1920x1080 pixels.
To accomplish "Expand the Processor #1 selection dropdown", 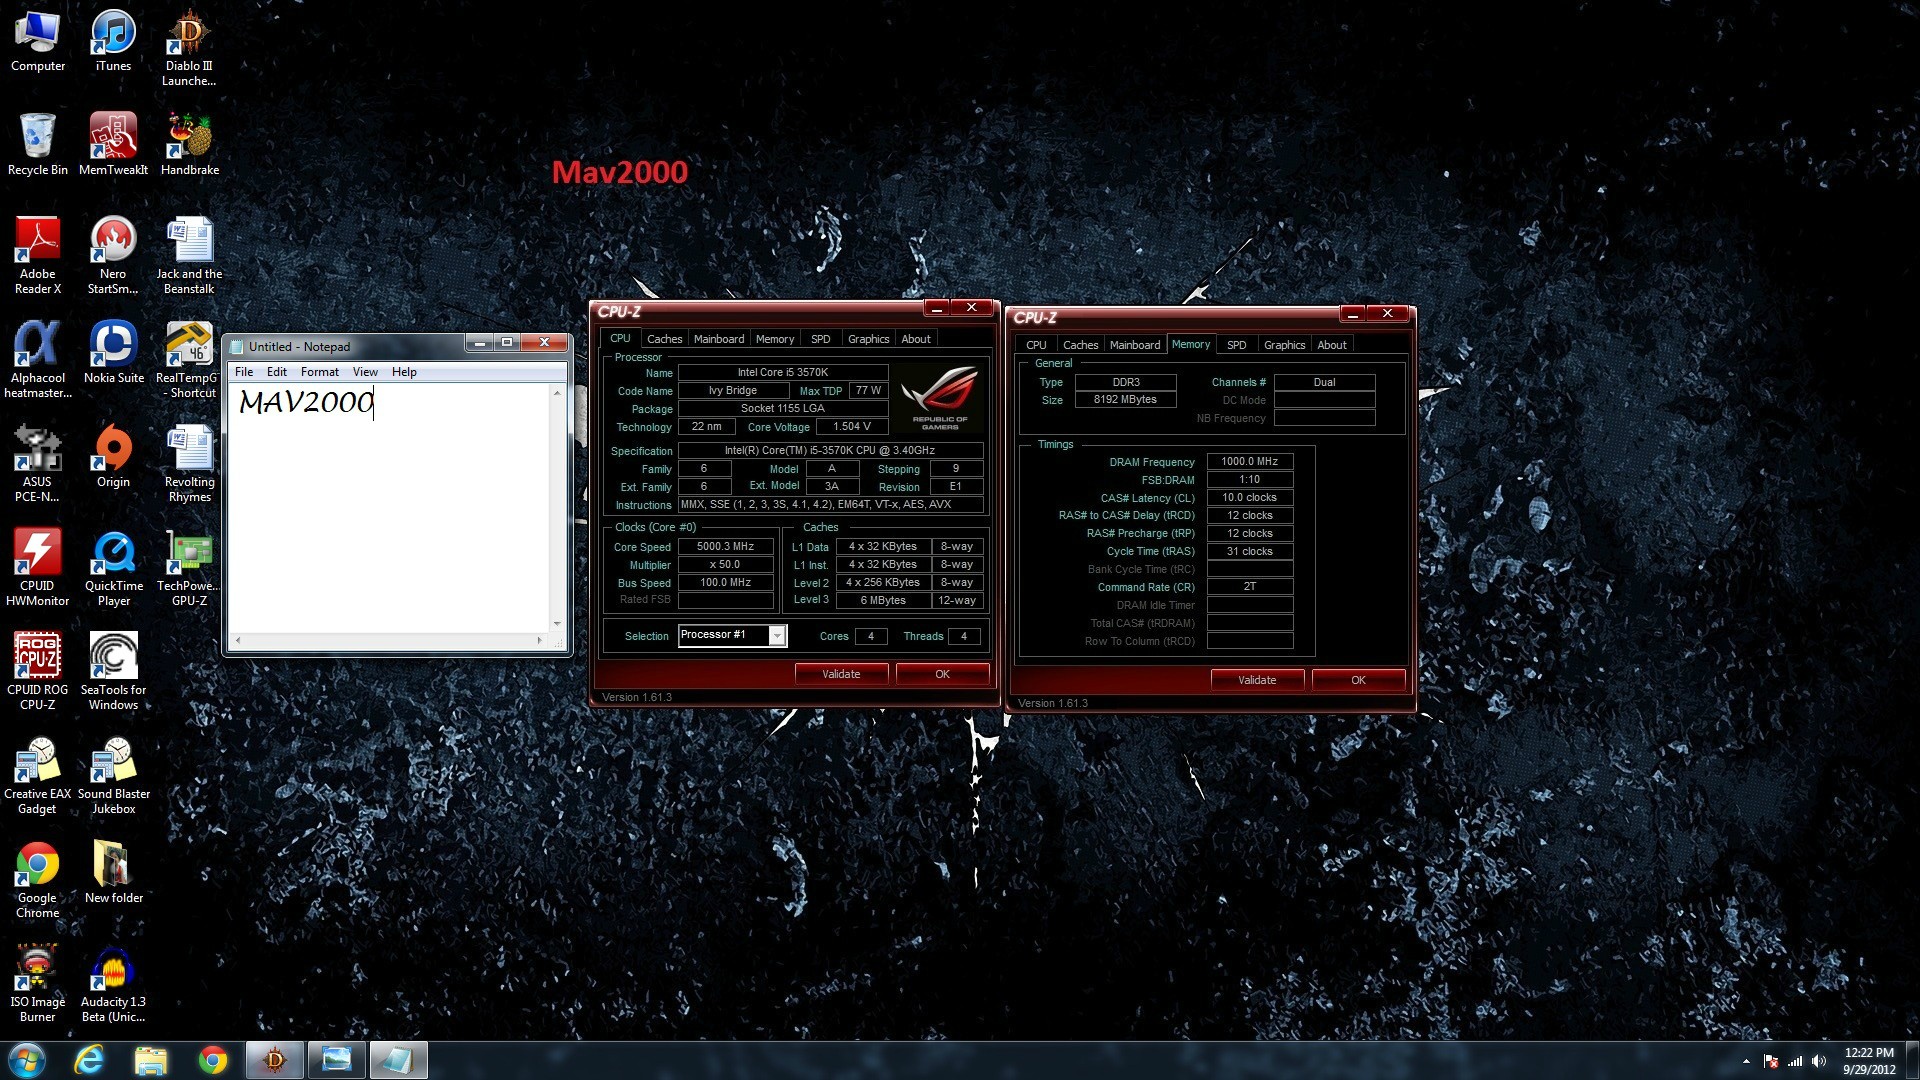I will 777,635.
